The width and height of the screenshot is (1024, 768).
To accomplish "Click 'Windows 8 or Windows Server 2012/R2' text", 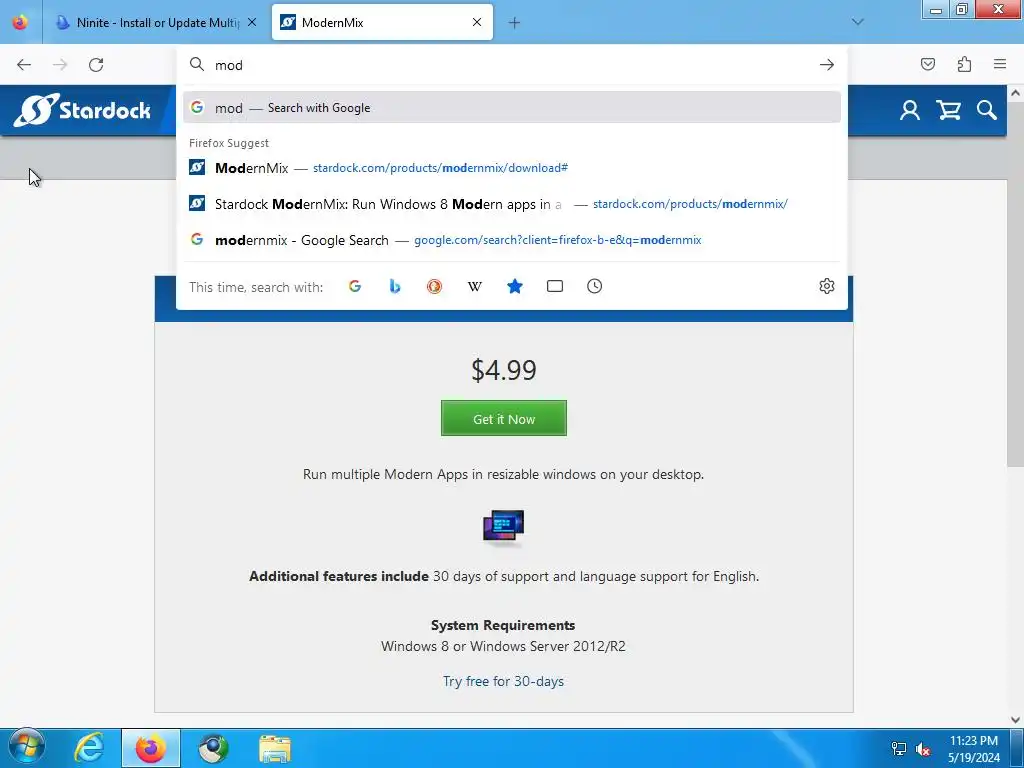I will (x=503, y=646).
